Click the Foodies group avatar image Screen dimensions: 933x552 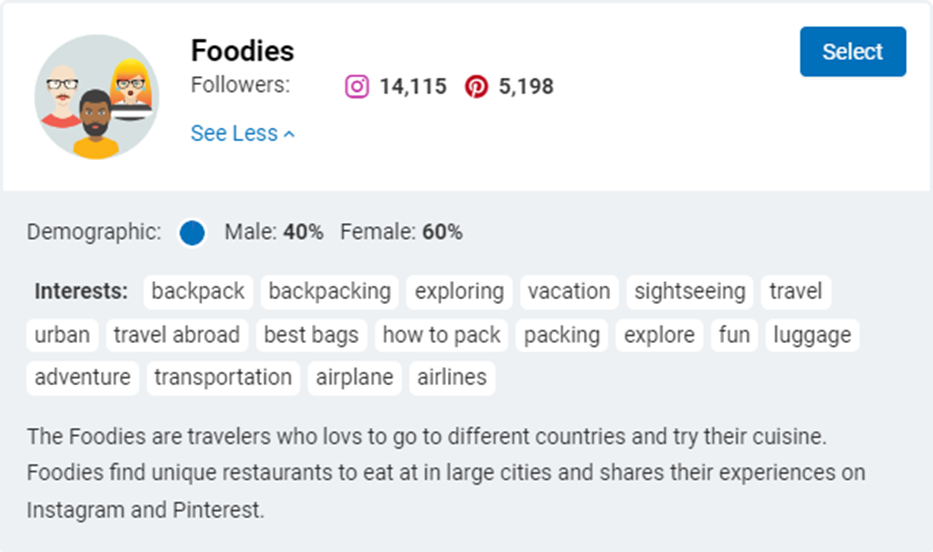point(96,97)
